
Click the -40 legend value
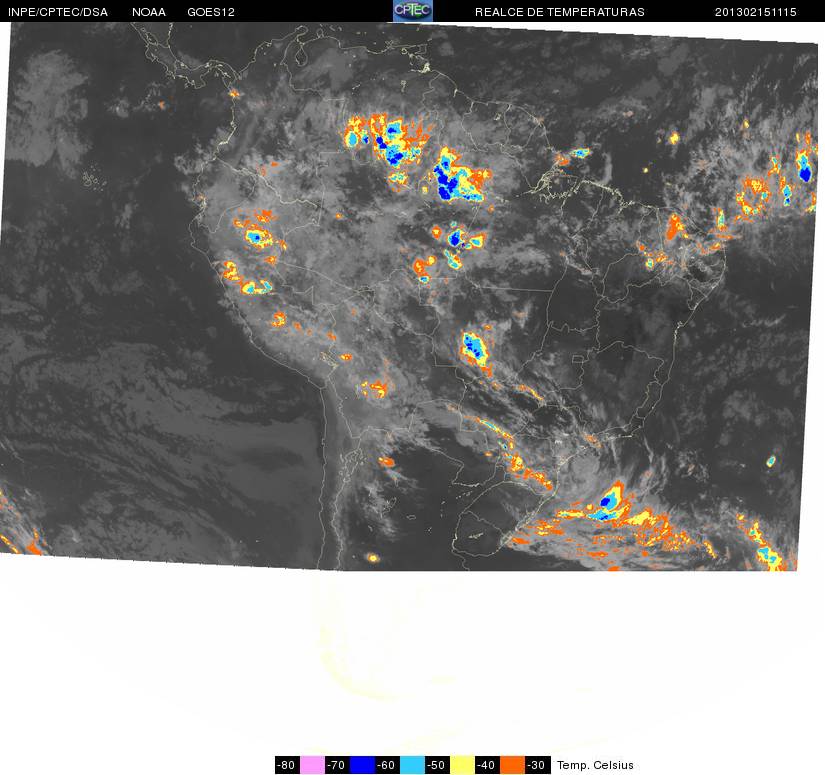click(x=487, y=765)
